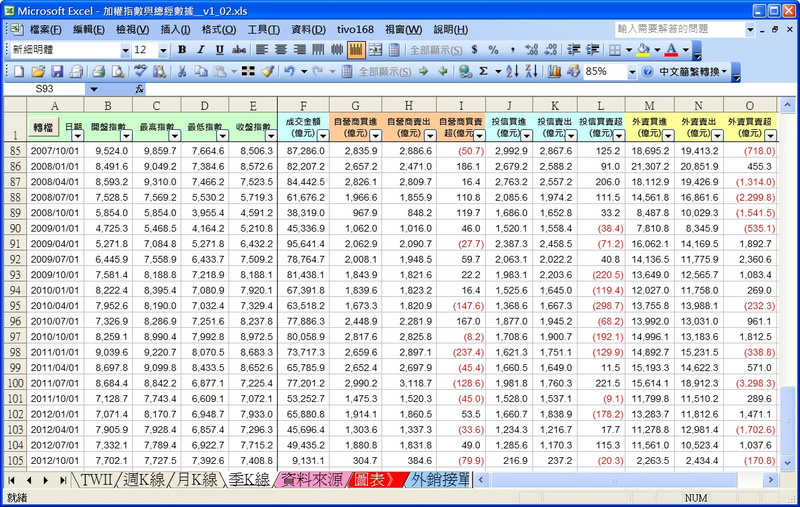Go to first sheet tab arrow
This screenshot has height=507, width=800.
(12, 480)
